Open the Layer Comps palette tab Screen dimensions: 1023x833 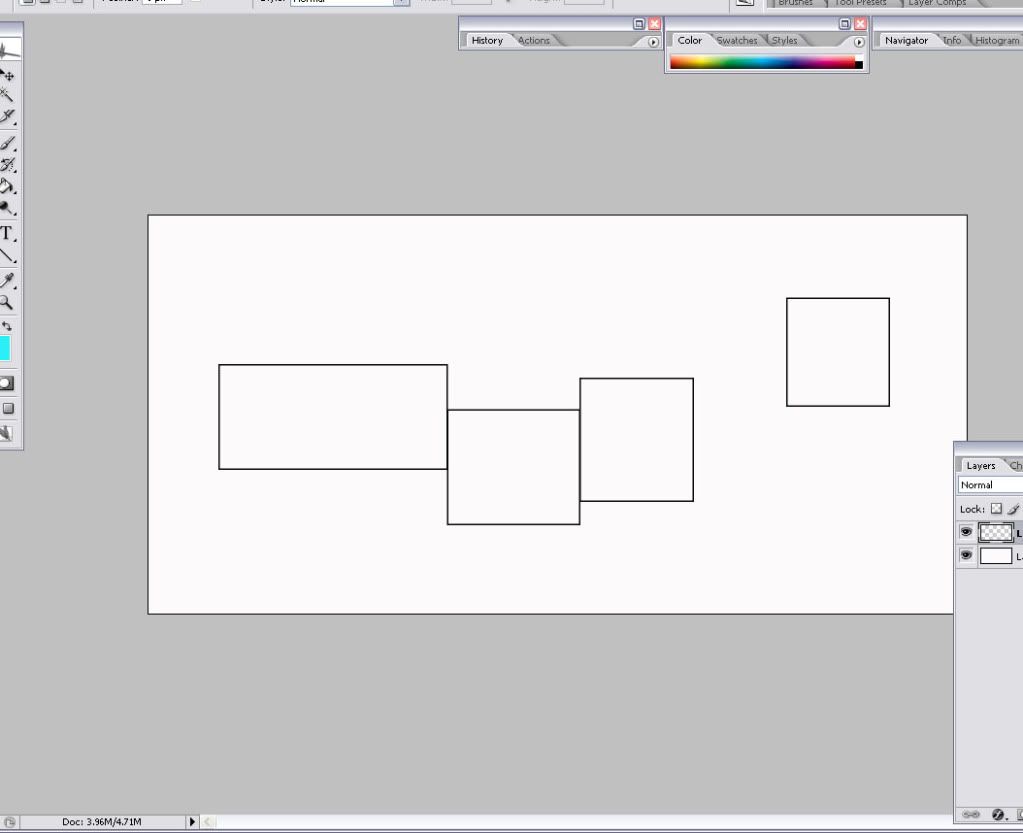[x=937, y=3]
